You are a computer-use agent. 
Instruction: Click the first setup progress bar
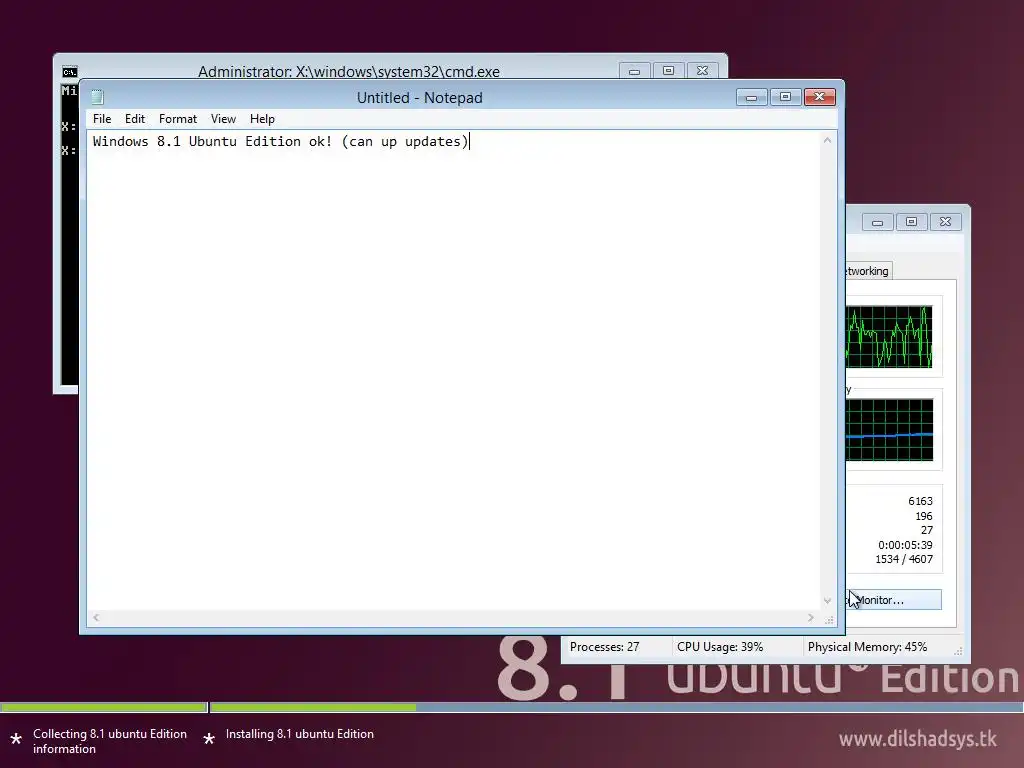[104, 707]
